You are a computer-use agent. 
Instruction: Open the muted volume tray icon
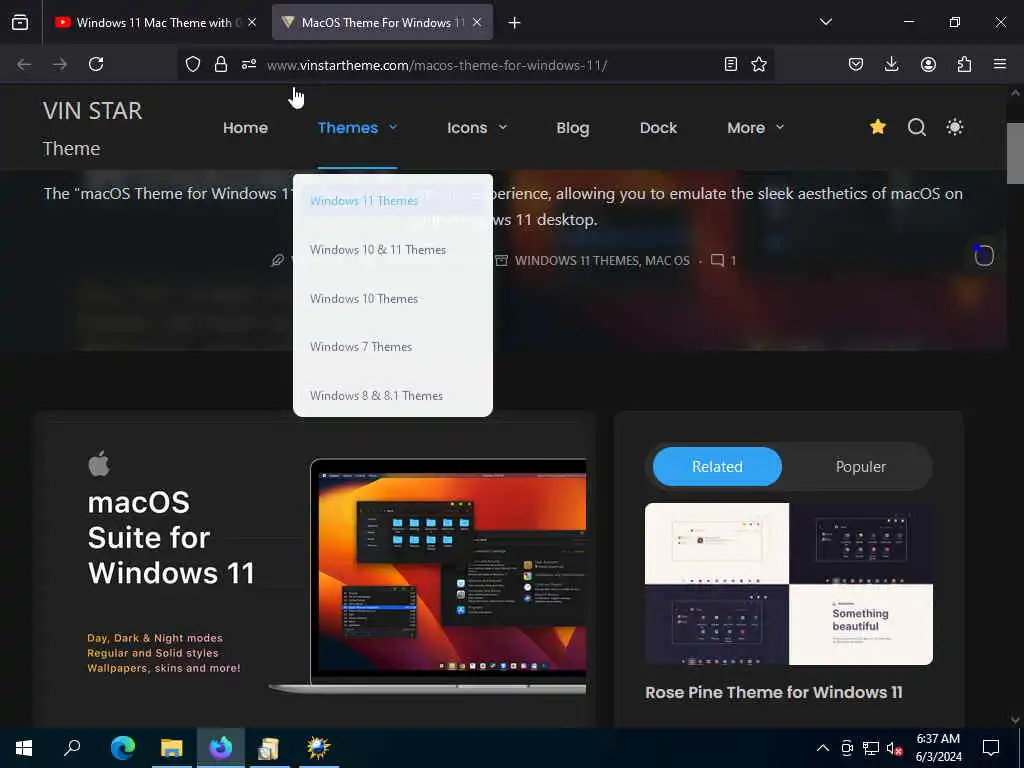click(x=894, y=748)
